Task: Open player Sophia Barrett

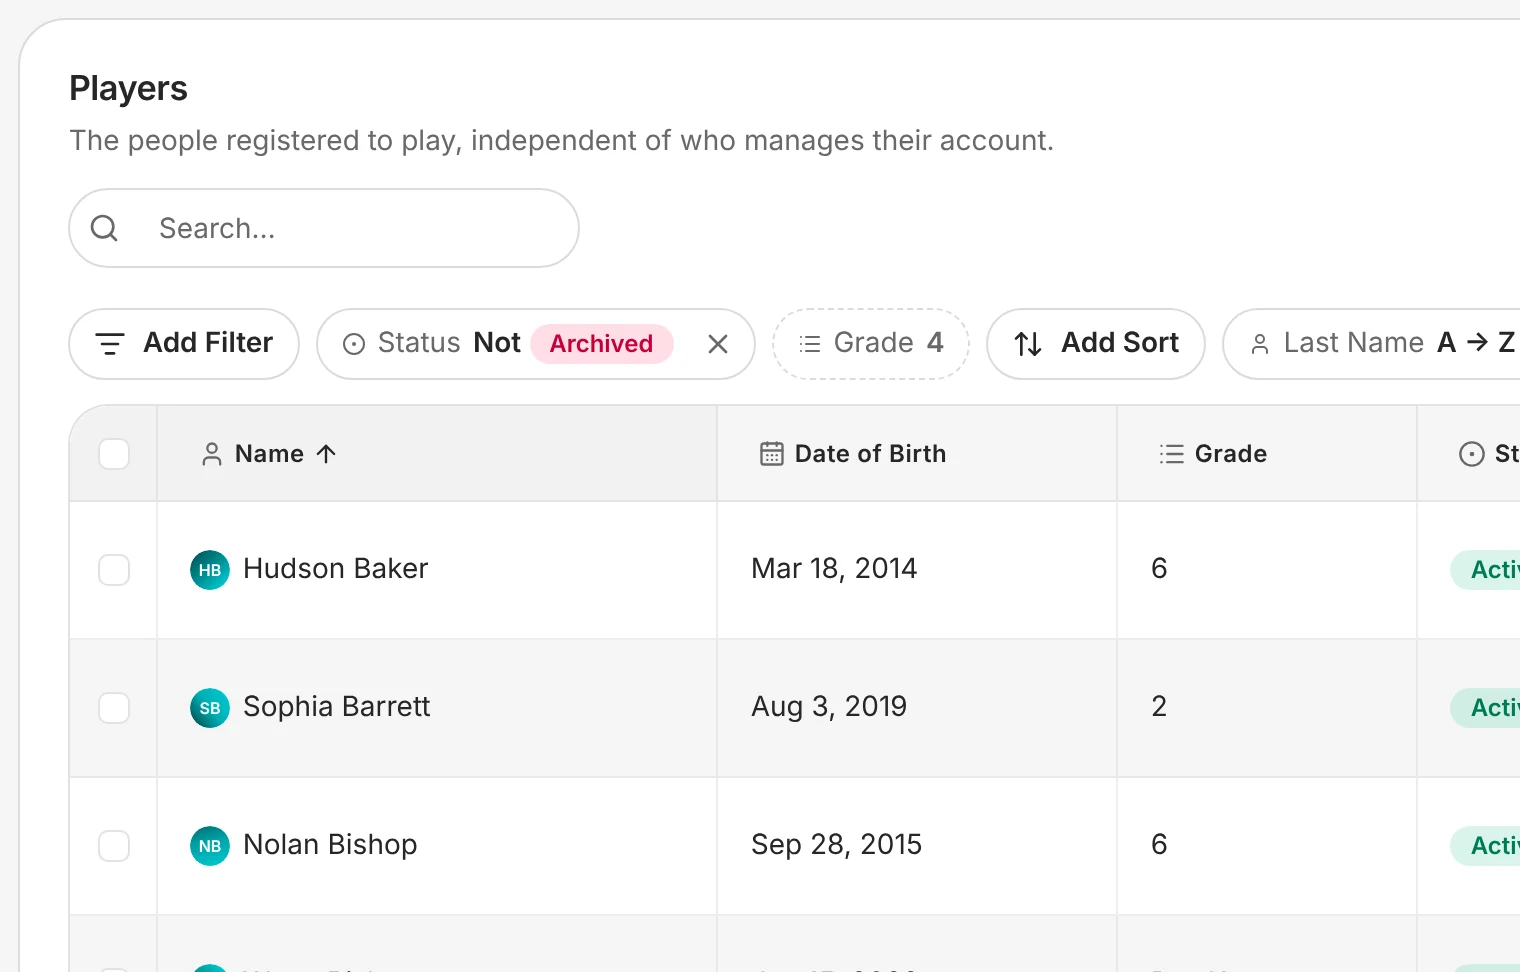Action: point(337,707)
